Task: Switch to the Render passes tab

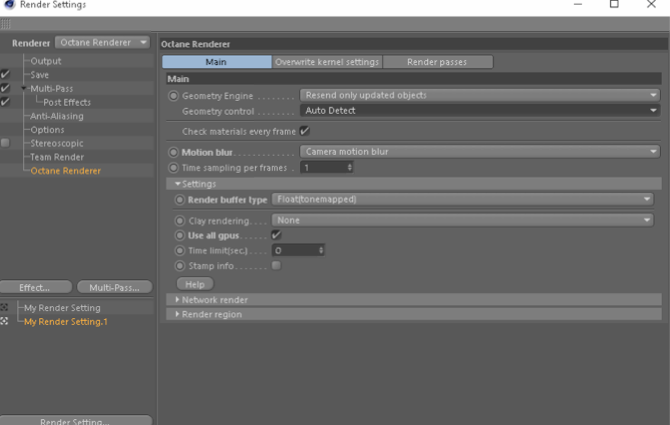Action: [x=437, y=62]
